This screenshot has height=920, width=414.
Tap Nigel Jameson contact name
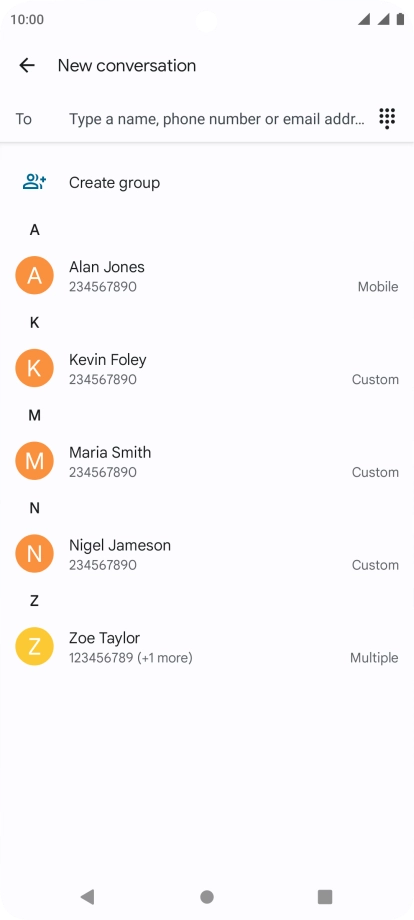(x=120, y=545)
